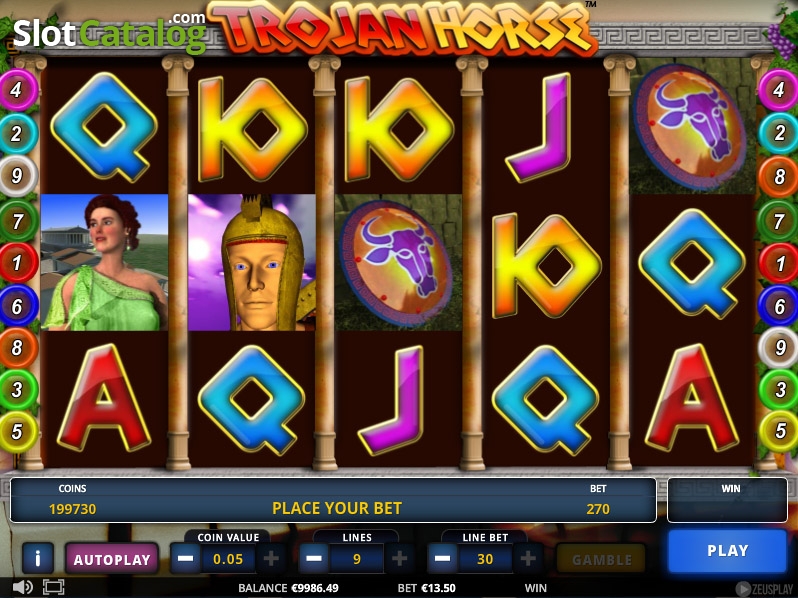Select payline 1 marker on right side

778,263
